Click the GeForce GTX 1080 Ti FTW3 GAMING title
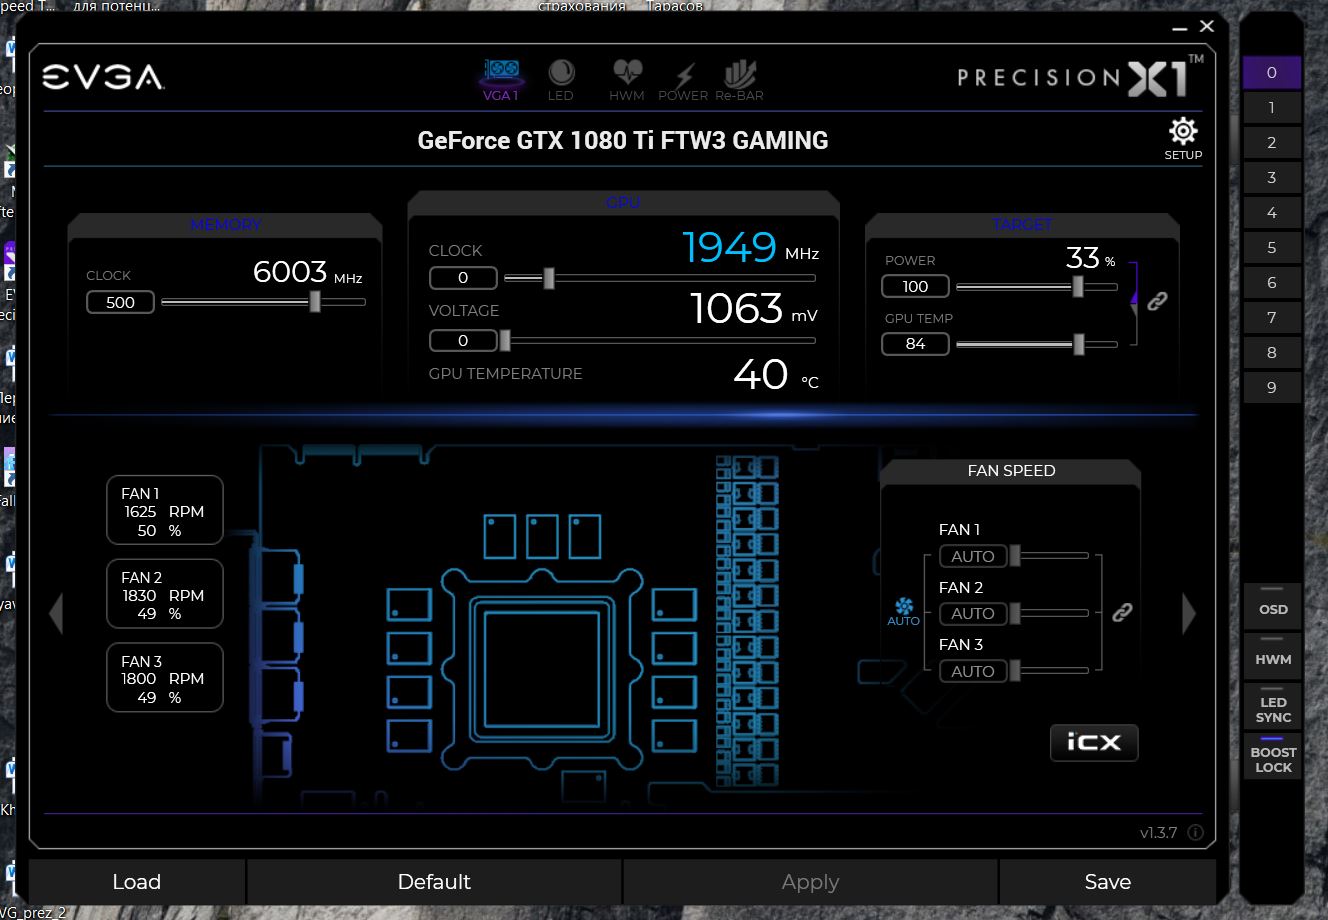The height and width of the screenshot is (920, 1328). [623, 140]
